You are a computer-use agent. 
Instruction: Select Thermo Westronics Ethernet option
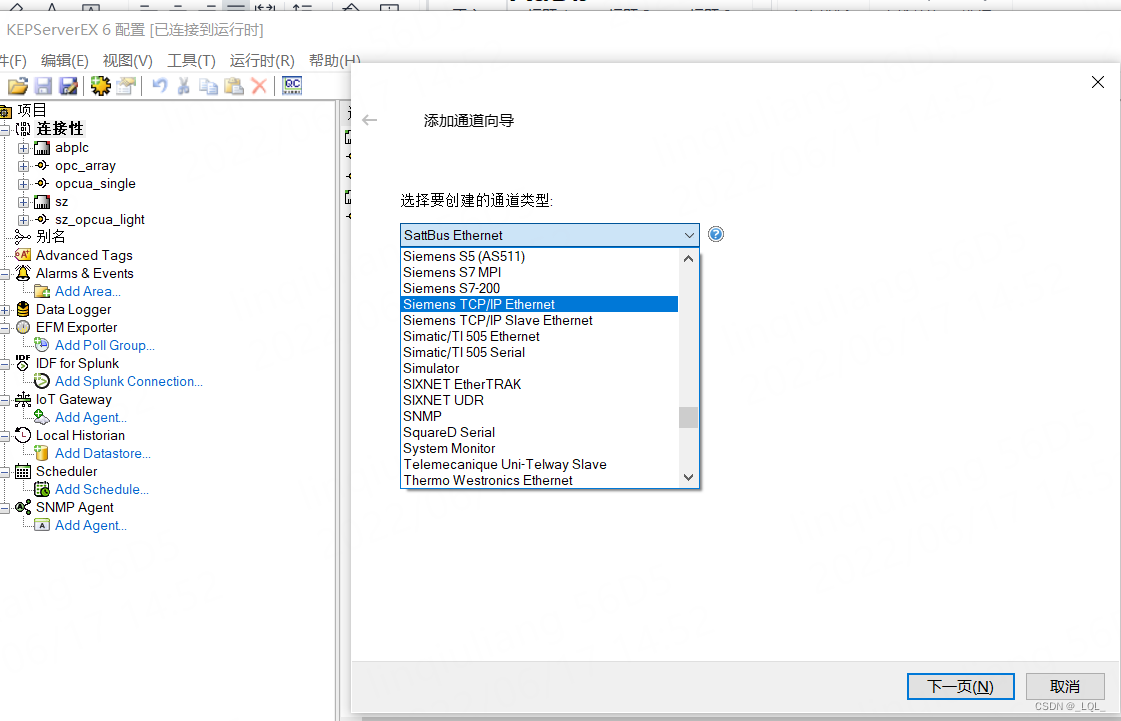(540, 481)
